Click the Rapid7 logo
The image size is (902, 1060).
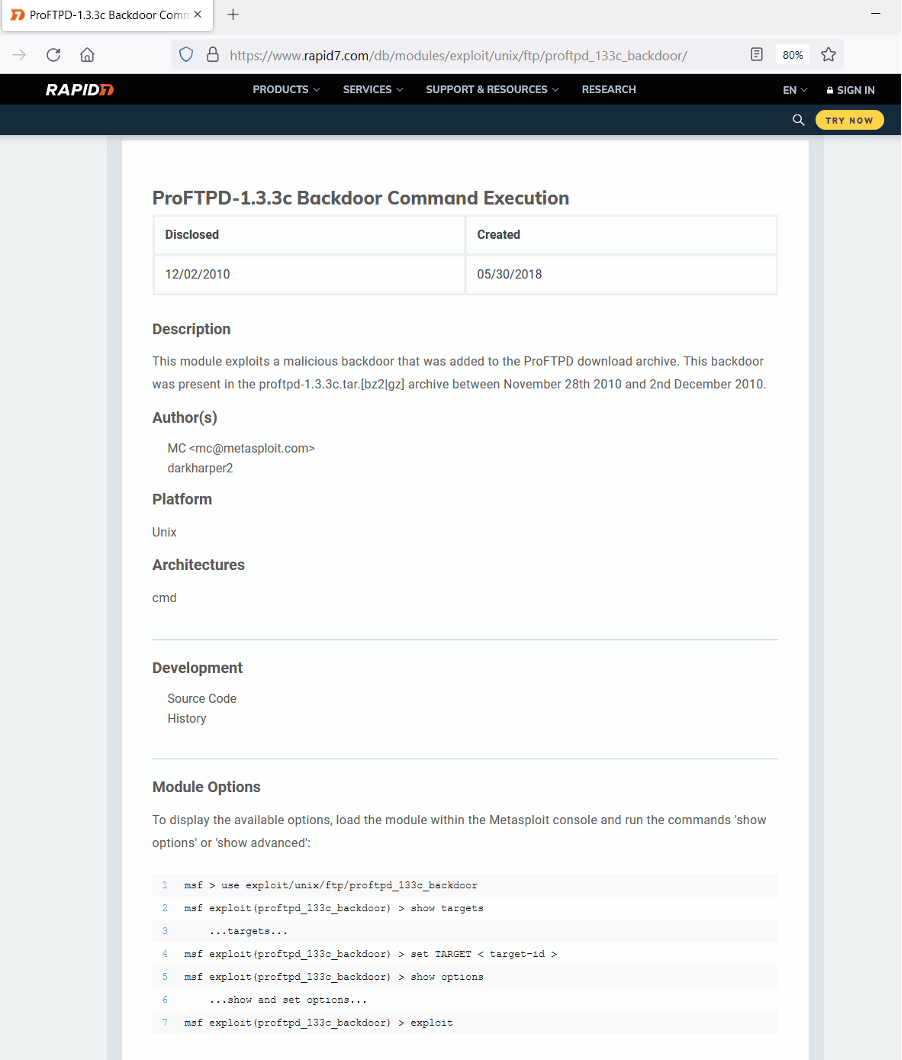click(80, 90)
